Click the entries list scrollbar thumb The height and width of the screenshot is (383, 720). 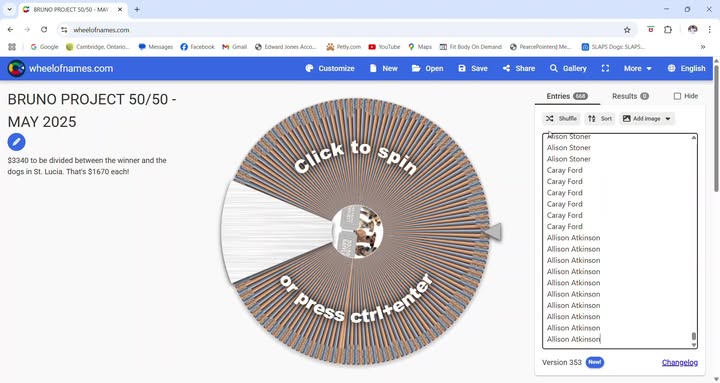point(693,337)
